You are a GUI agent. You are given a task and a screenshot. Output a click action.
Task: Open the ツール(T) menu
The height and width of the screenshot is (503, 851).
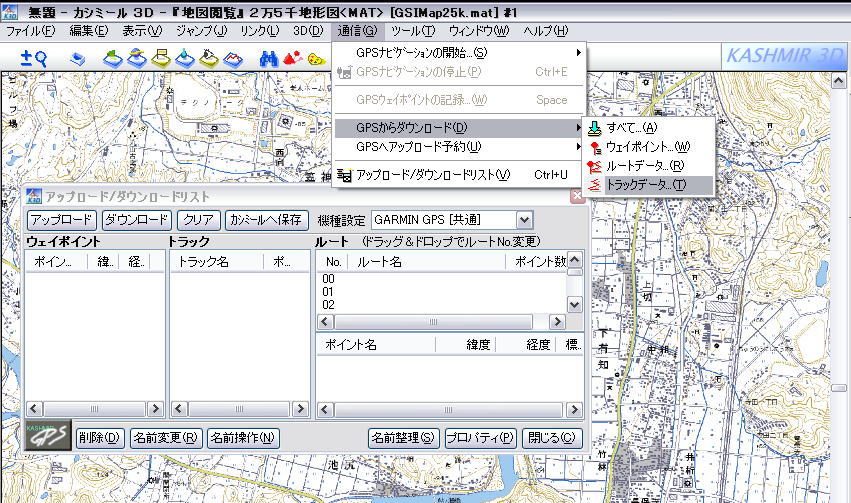pos(413,31)
